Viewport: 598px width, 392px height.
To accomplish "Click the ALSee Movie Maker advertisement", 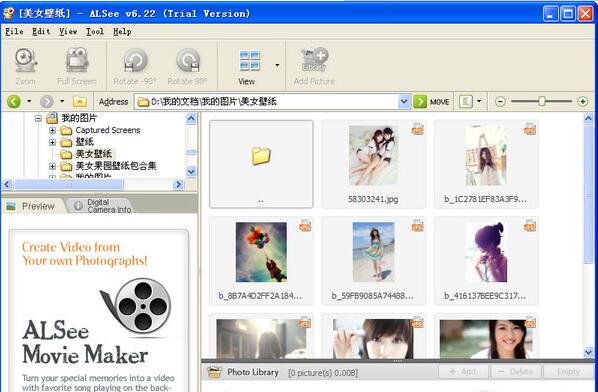I will click(x=99, y=311).
